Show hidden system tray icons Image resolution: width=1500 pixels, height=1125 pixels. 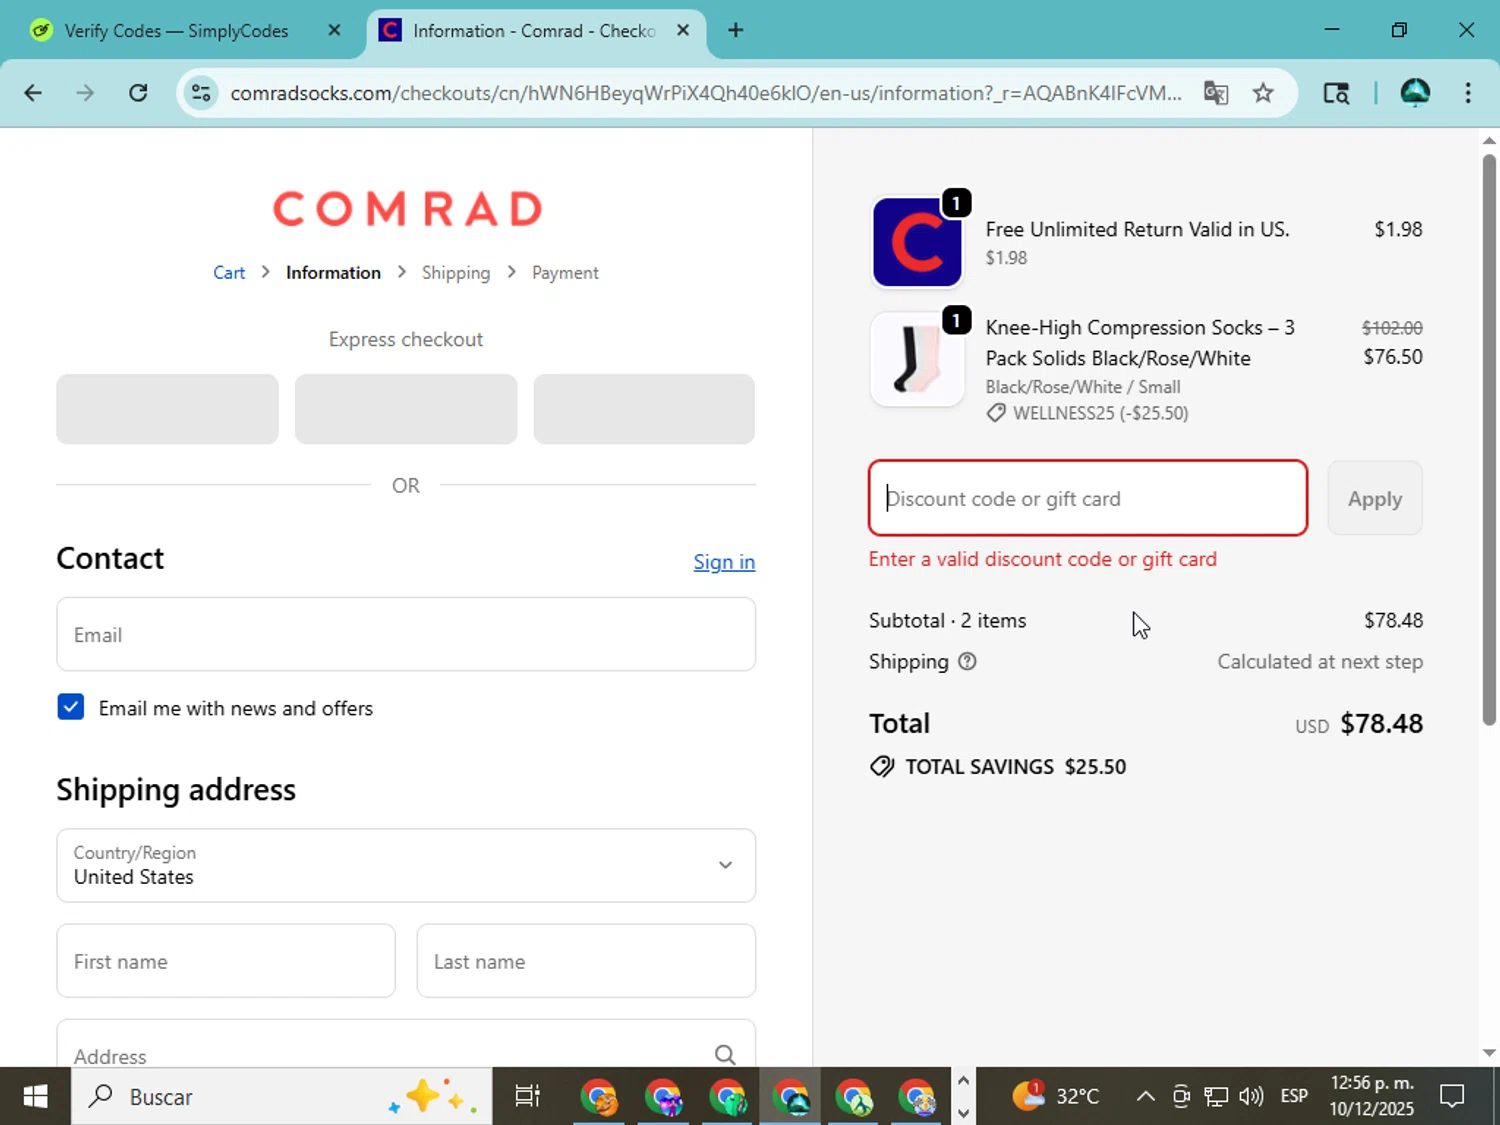point(1146,1097)
